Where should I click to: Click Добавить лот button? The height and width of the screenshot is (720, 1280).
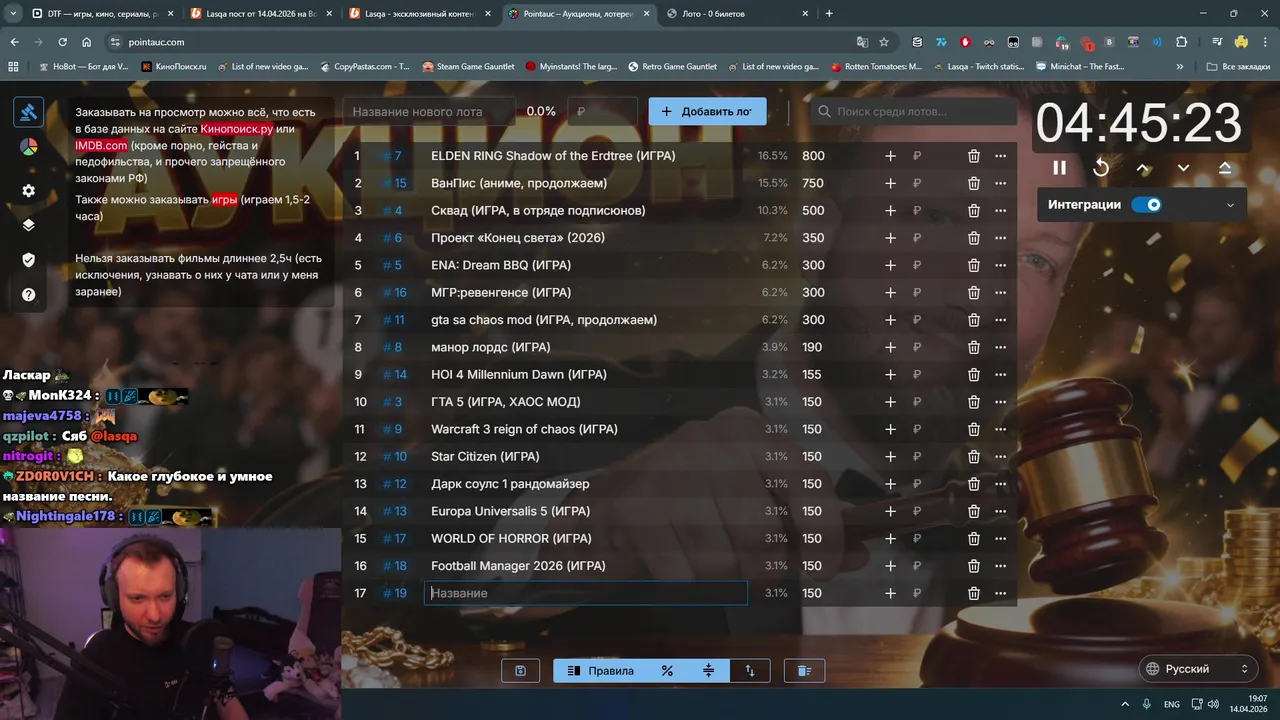(707, 111)
